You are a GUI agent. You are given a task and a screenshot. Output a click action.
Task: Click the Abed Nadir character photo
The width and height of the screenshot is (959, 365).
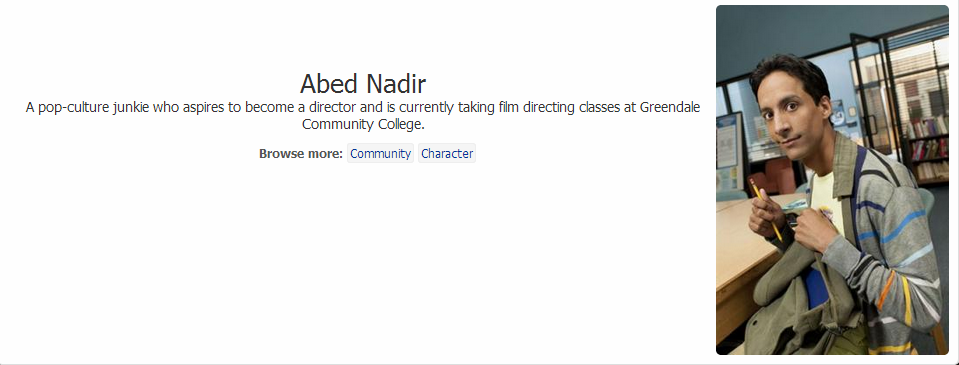coord(832,180)
